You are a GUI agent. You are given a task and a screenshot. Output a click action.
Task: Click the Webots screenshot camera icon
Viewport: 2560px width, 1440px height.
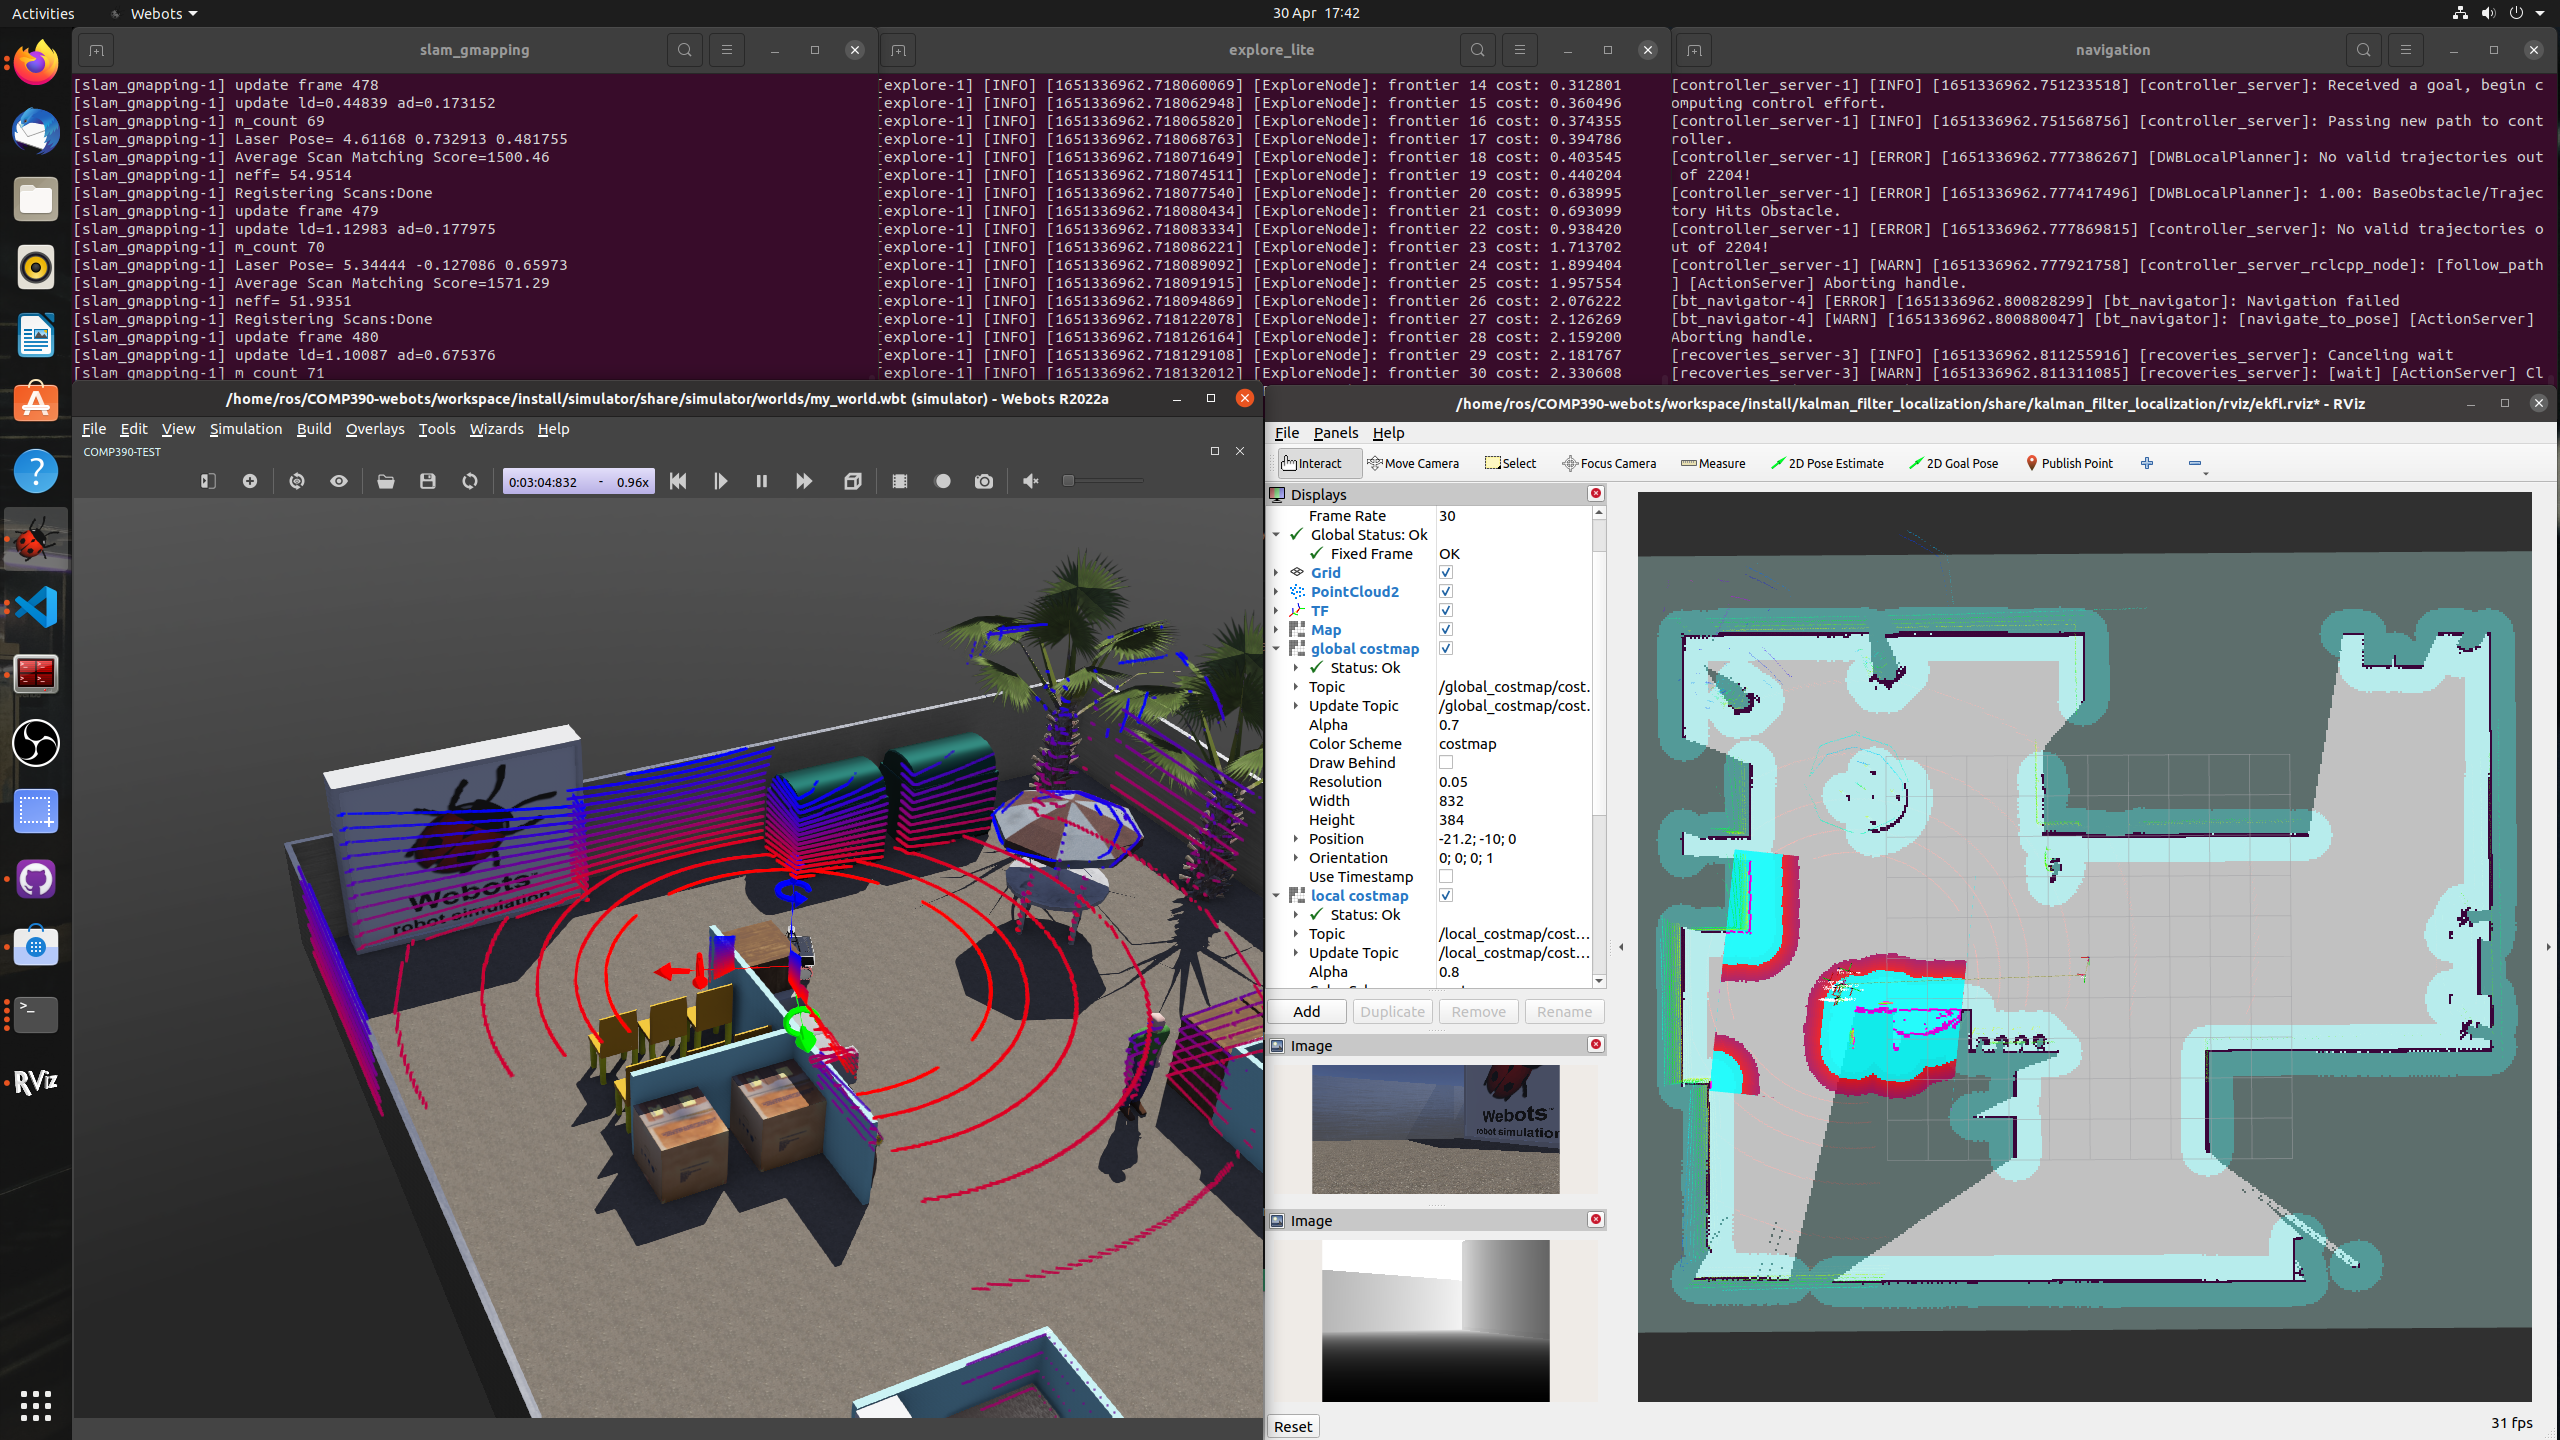tap(984, 481)
